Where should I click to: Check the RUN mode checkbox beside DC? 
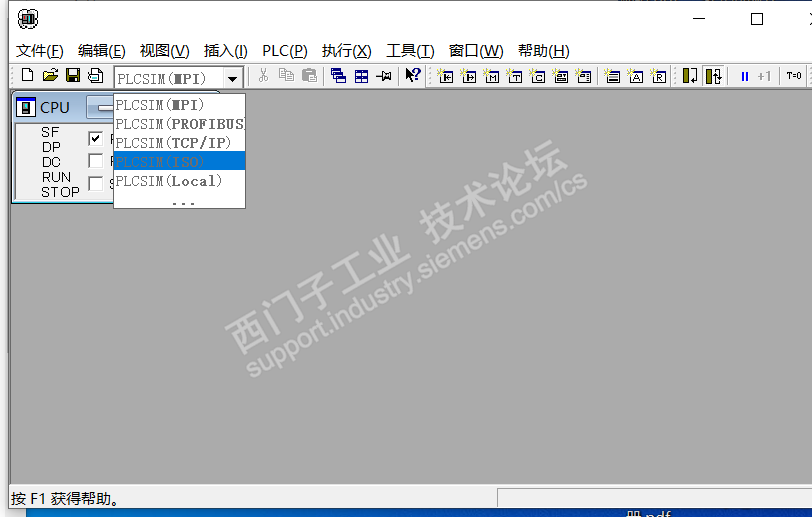(95, 161)
